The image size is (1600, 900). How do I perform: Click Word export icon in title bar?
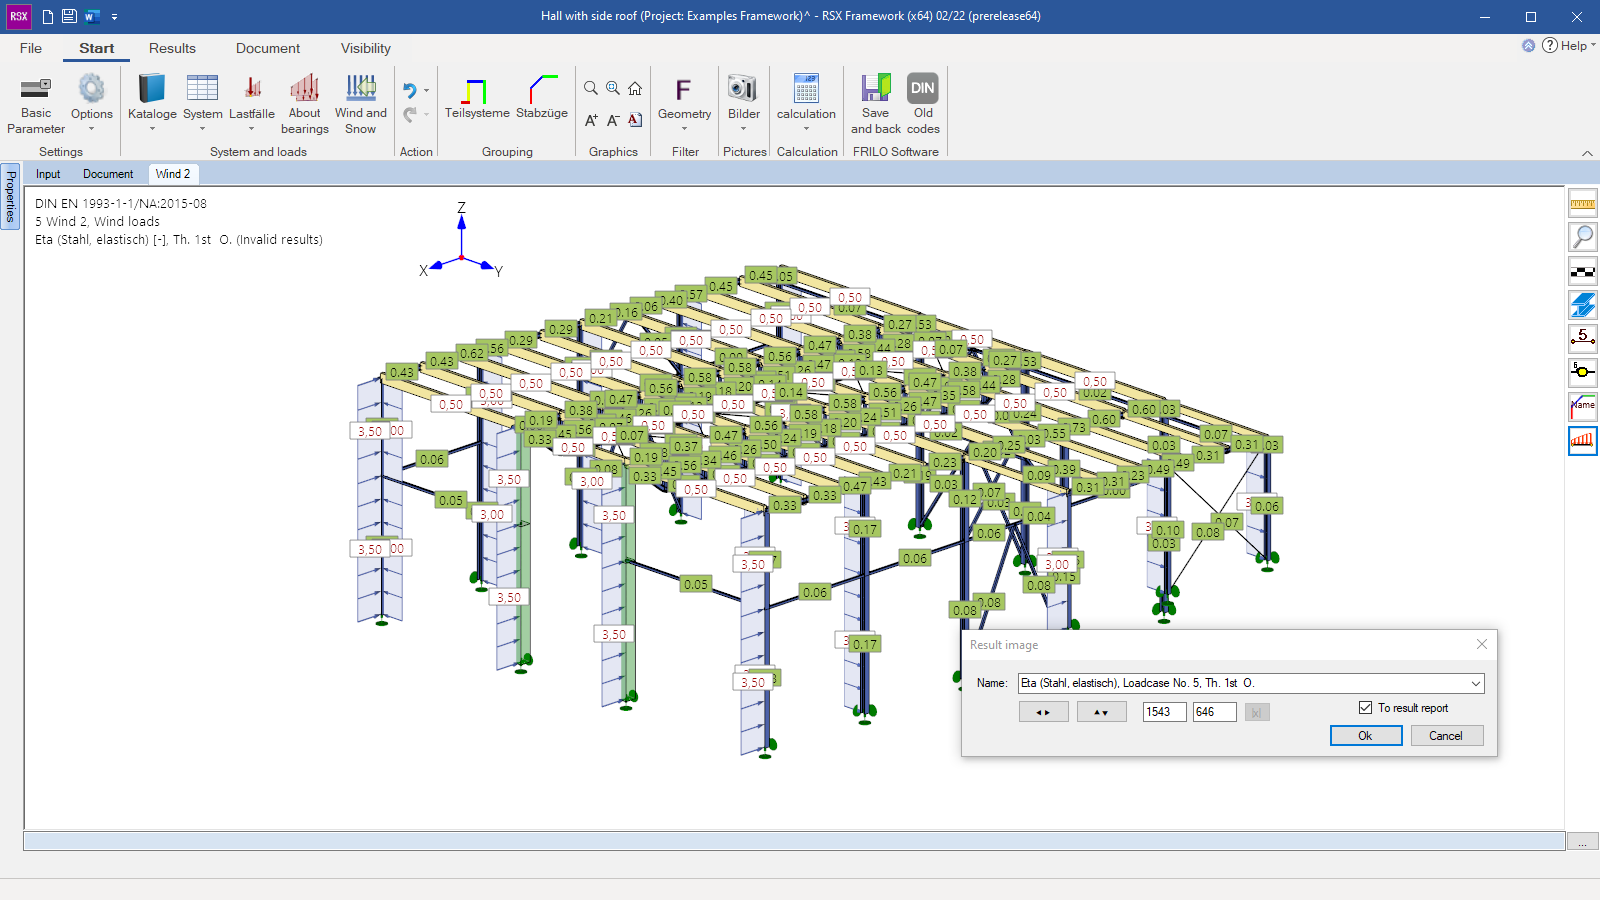tap(92, 16)
